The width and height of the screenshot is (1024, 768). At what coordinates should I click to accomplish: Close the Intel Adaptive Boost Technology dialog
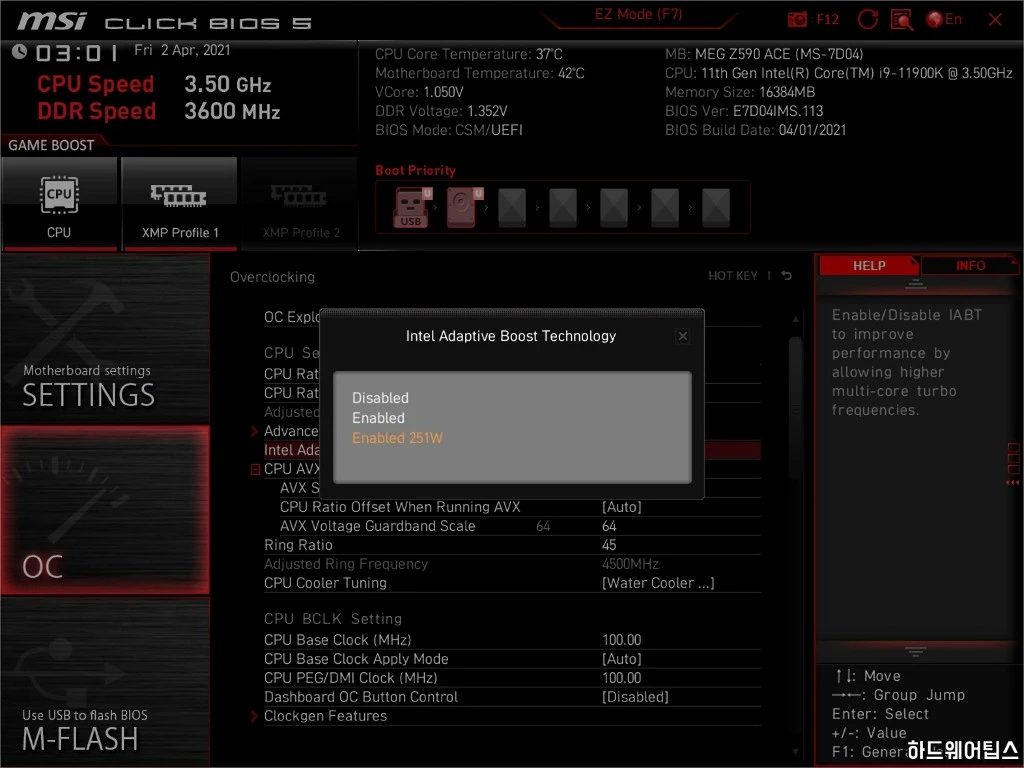[682, 336]
